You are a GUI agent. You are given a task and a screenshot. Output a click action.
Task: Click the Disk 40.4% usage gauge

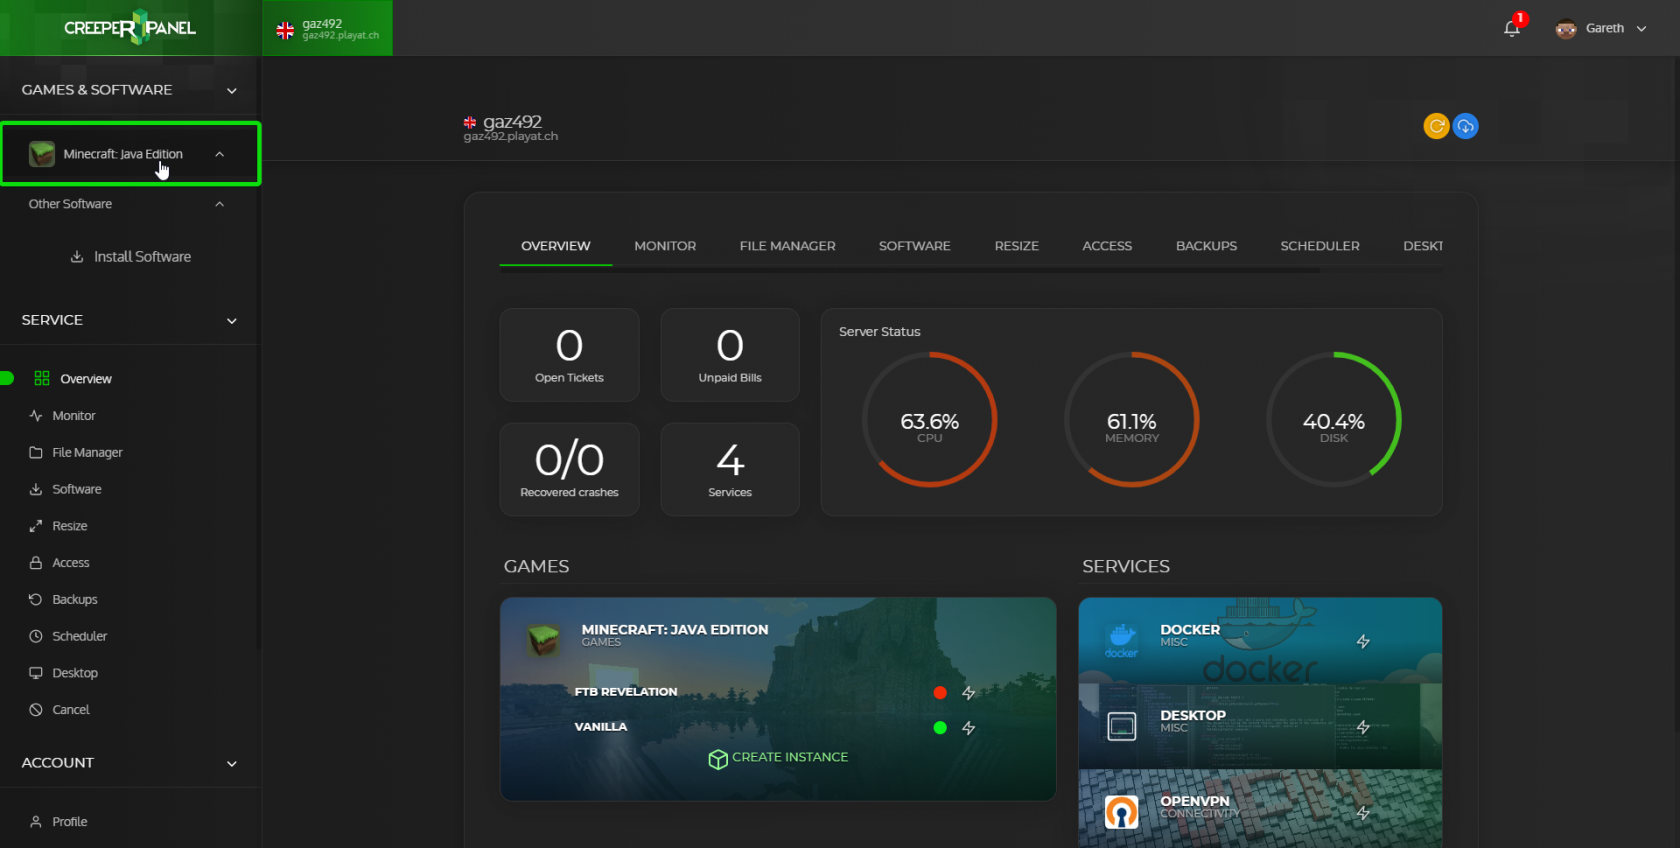(x=1334, y=419)
